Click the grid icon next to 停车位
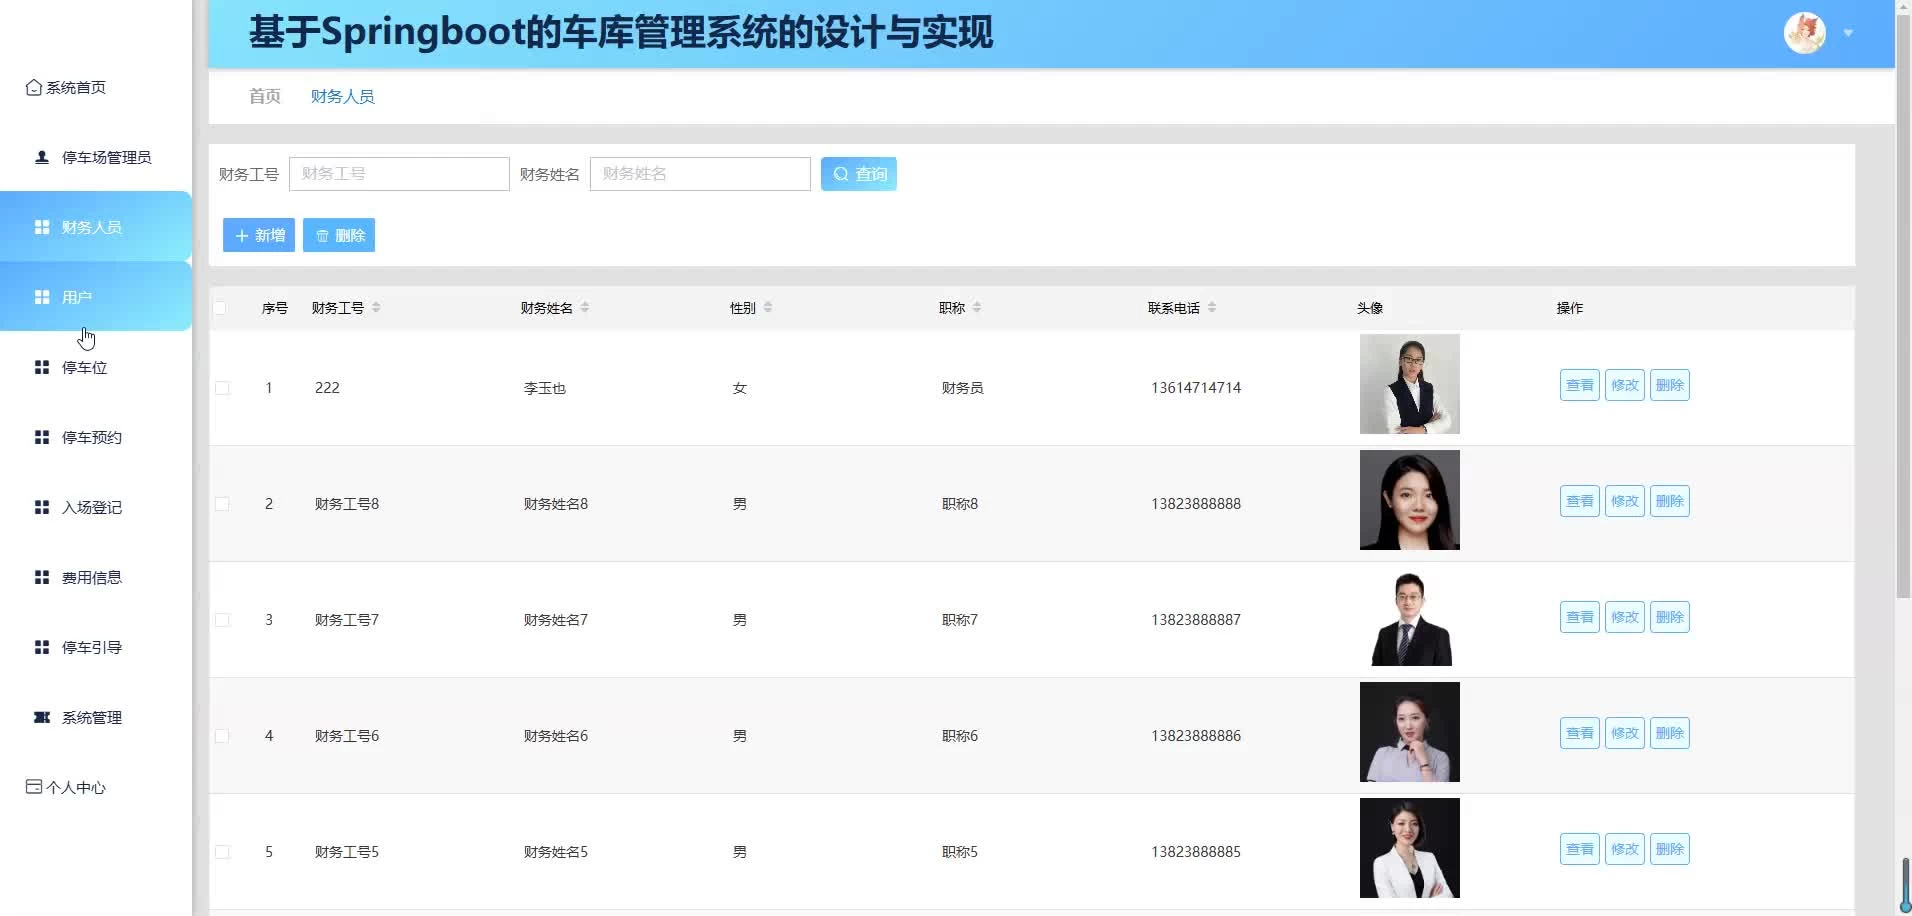The image size is (1912, 916). click(x=42, y=367)
